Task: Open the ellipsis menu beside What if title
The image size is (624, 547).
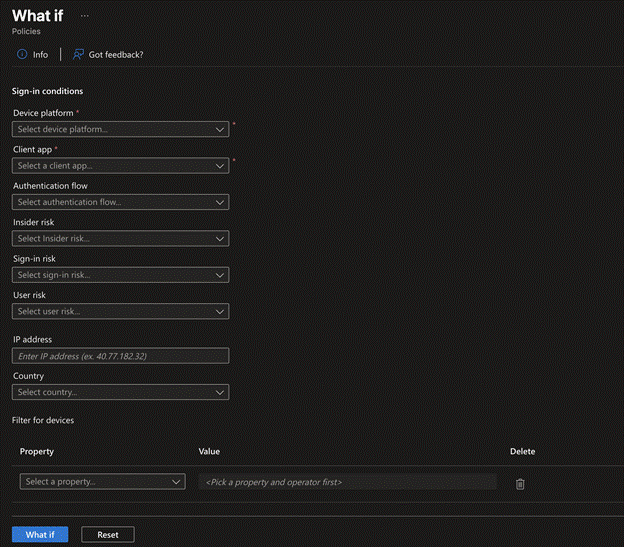Action: click(84, 16)
